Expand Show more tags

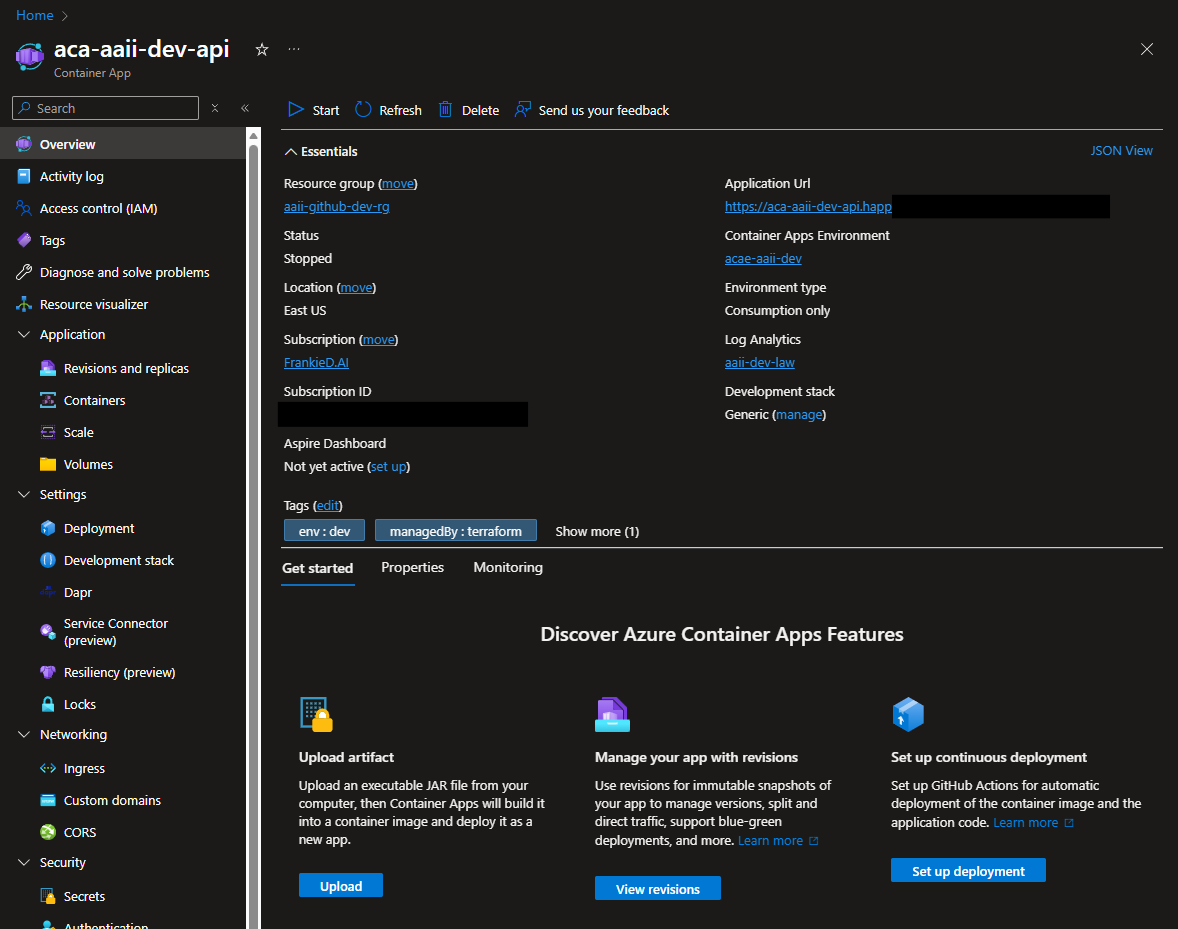(597, 531)
